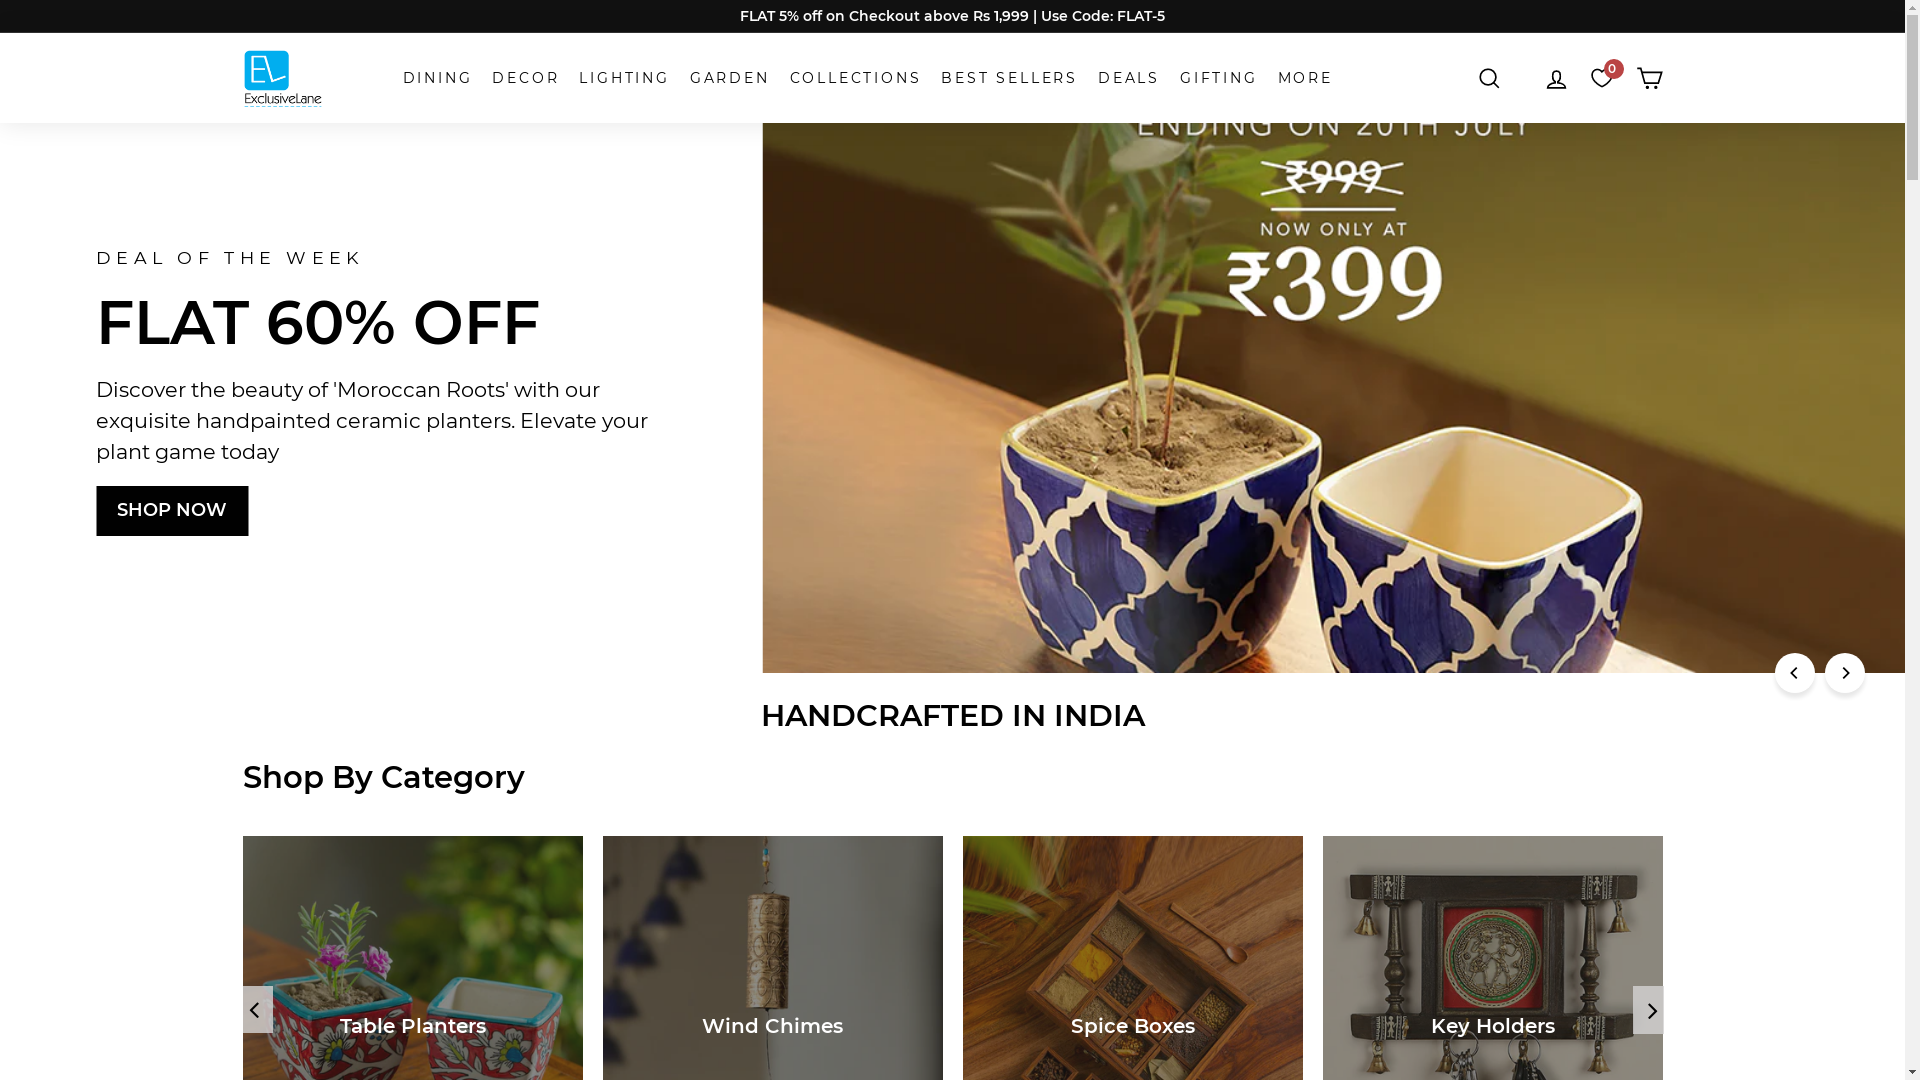Click the page vertical scrollbar

click(1912, 540)
